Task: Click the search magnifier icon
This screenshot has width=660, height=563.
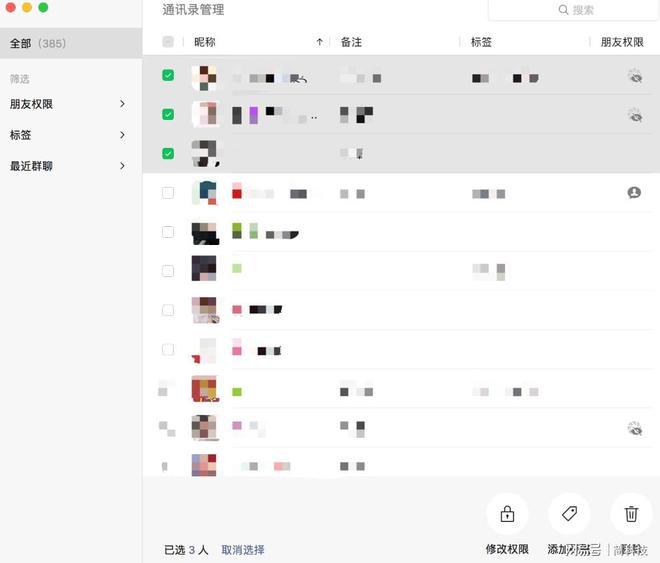Action: click(x=563, y=10)
